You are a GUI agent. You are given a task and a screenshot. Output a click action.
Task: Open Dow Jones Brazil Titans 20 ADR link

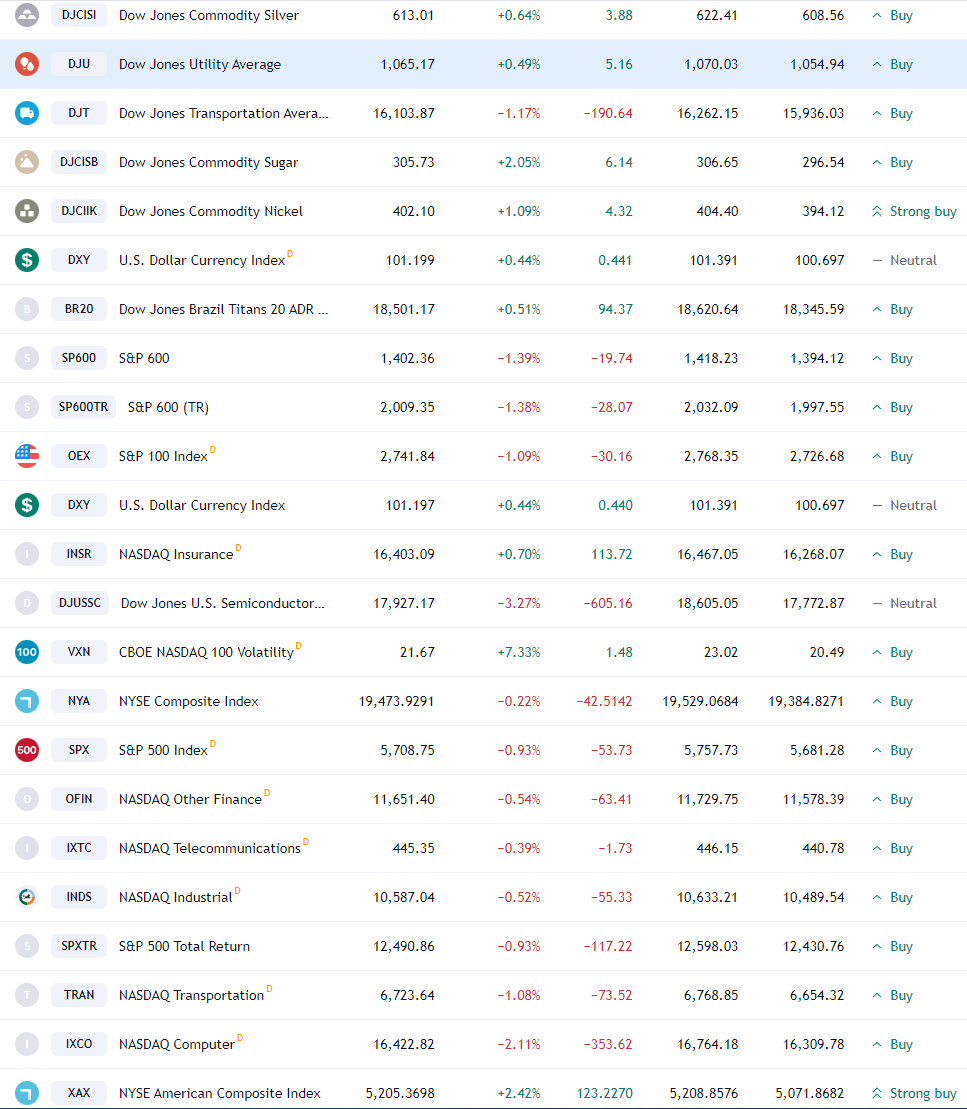point(224,309)
